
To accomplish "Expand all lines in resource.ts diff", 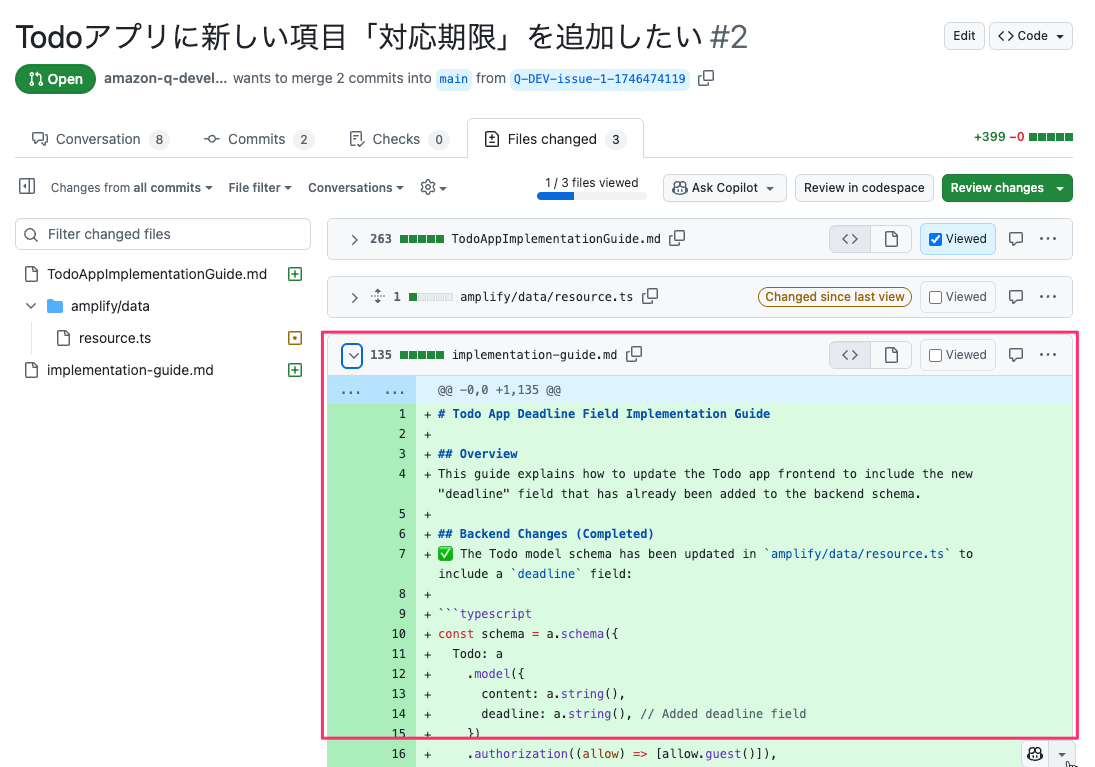I will coord(378,296).
